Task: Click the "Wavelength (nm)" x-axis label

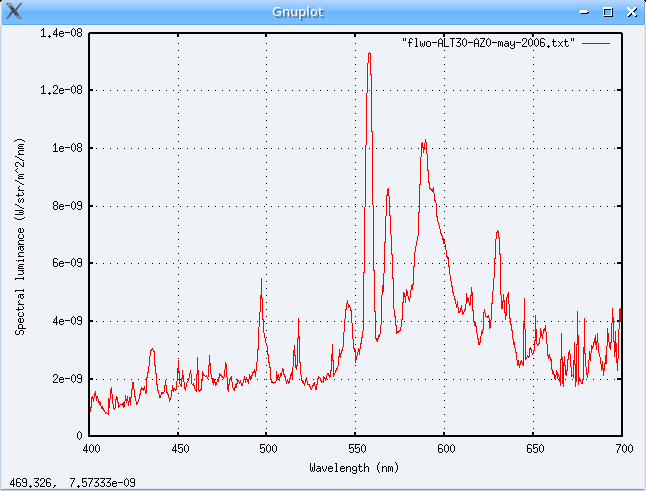Action: (x=356, y=467)
